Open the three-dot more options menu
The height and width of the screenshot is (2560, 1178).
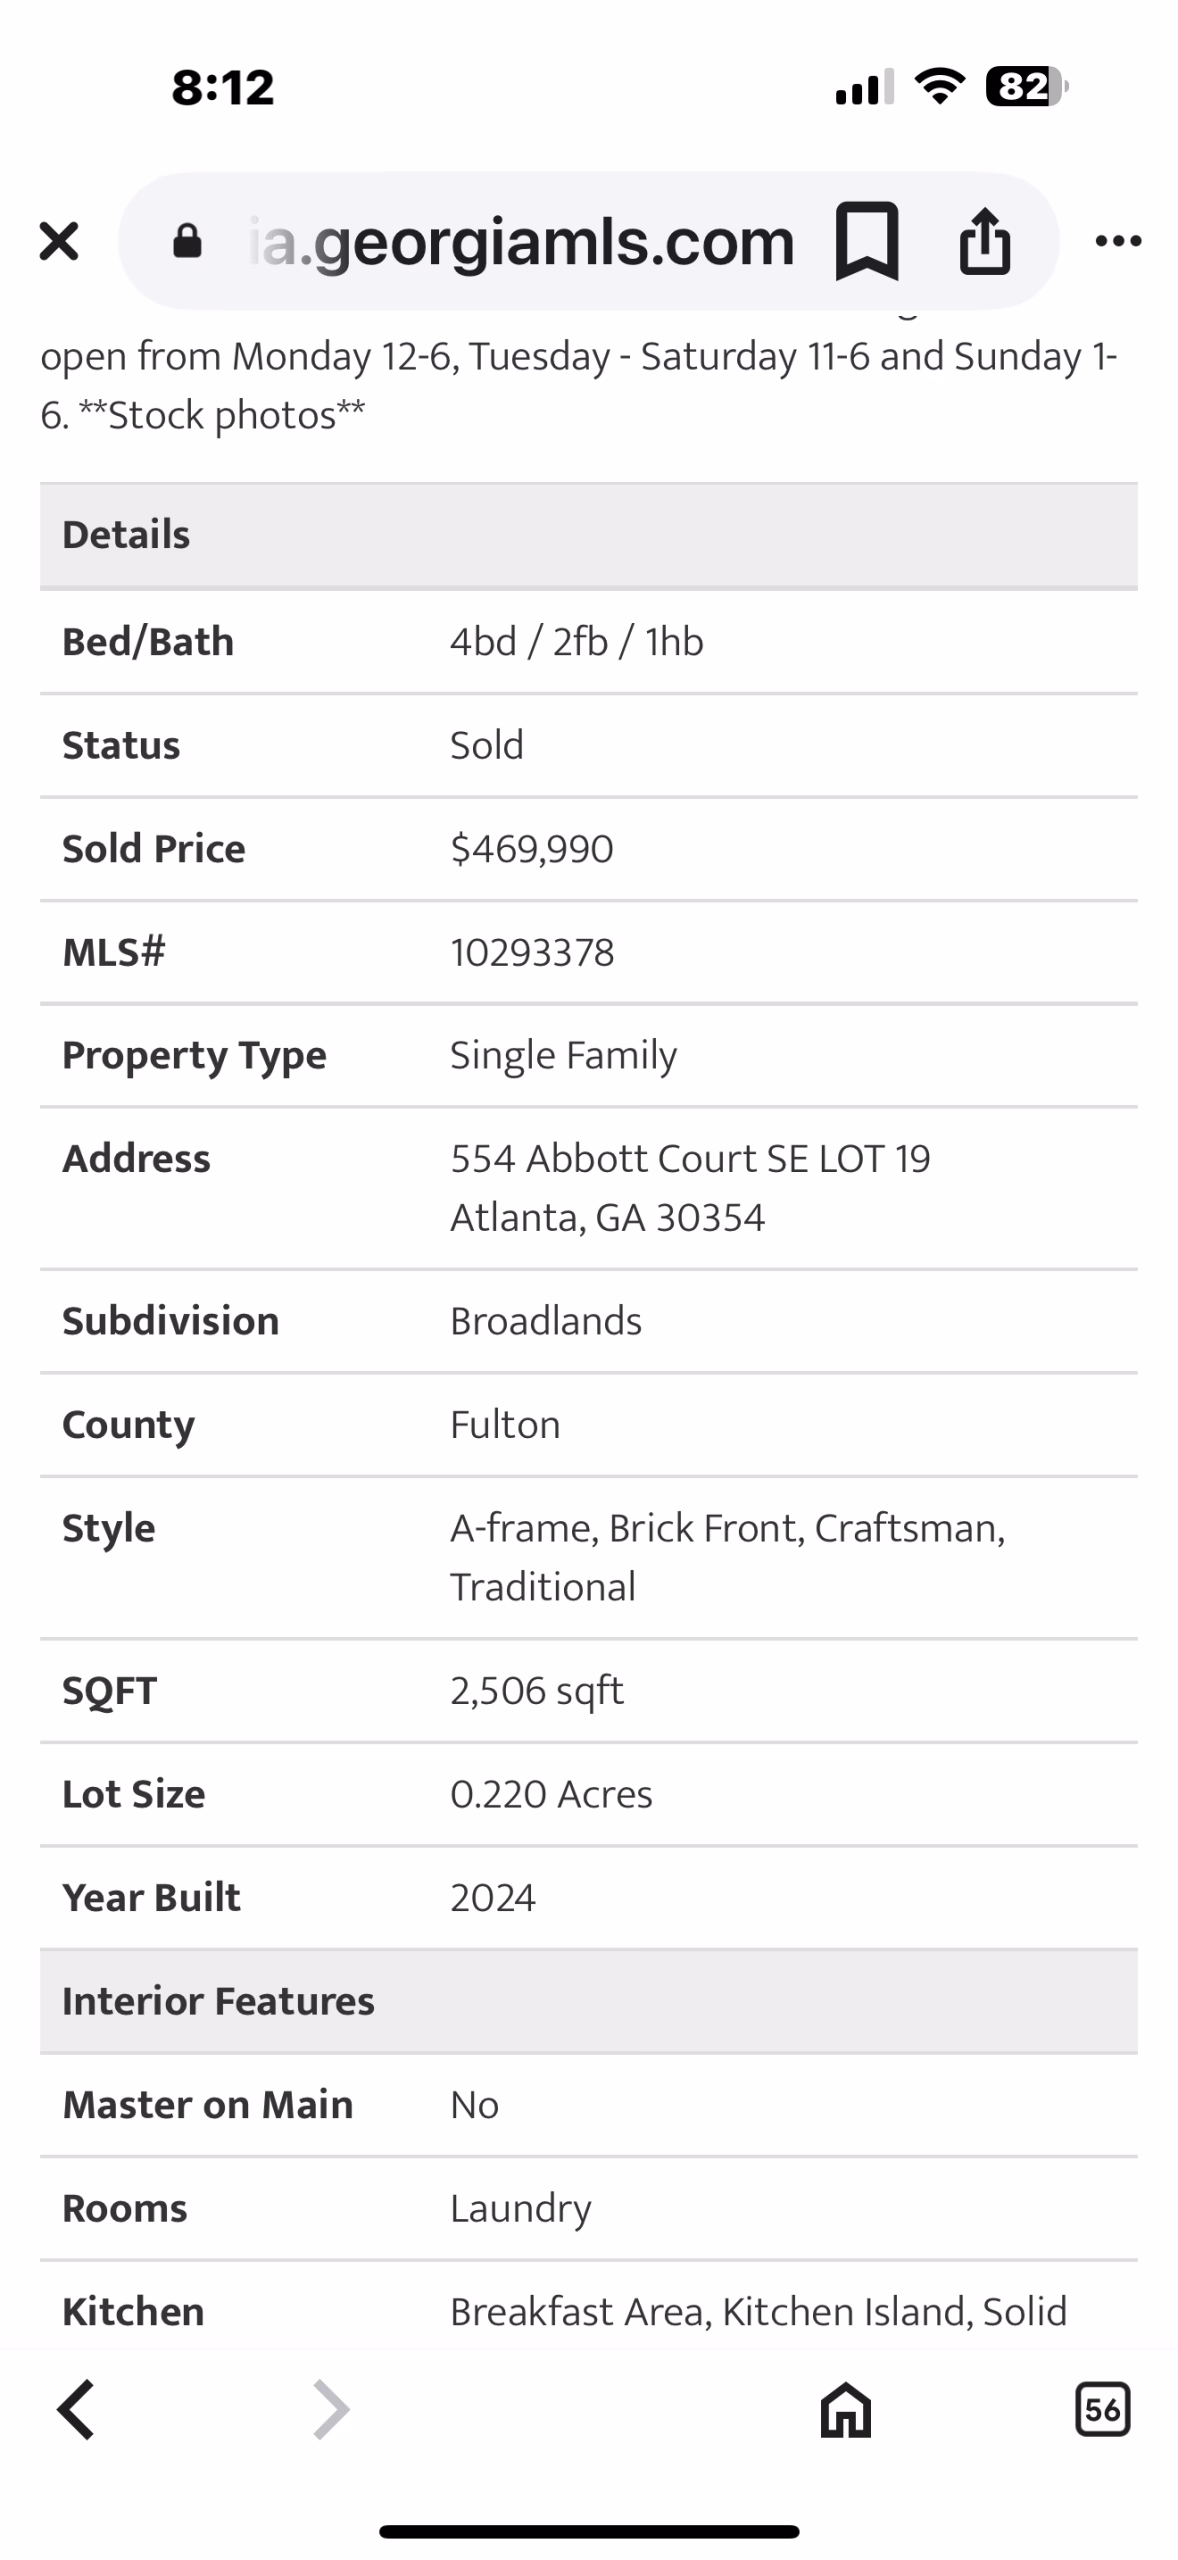point(1118,240)
